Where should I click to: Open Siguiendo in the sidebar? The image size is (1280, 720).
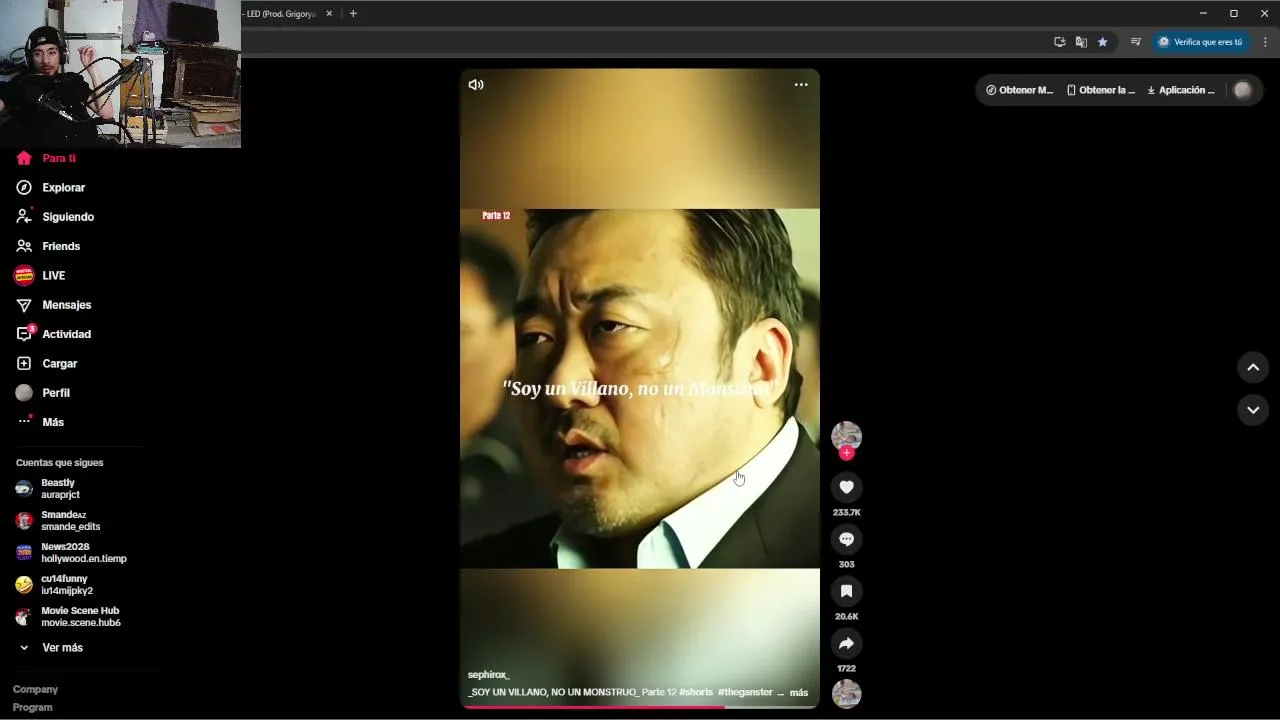(67, 217)
